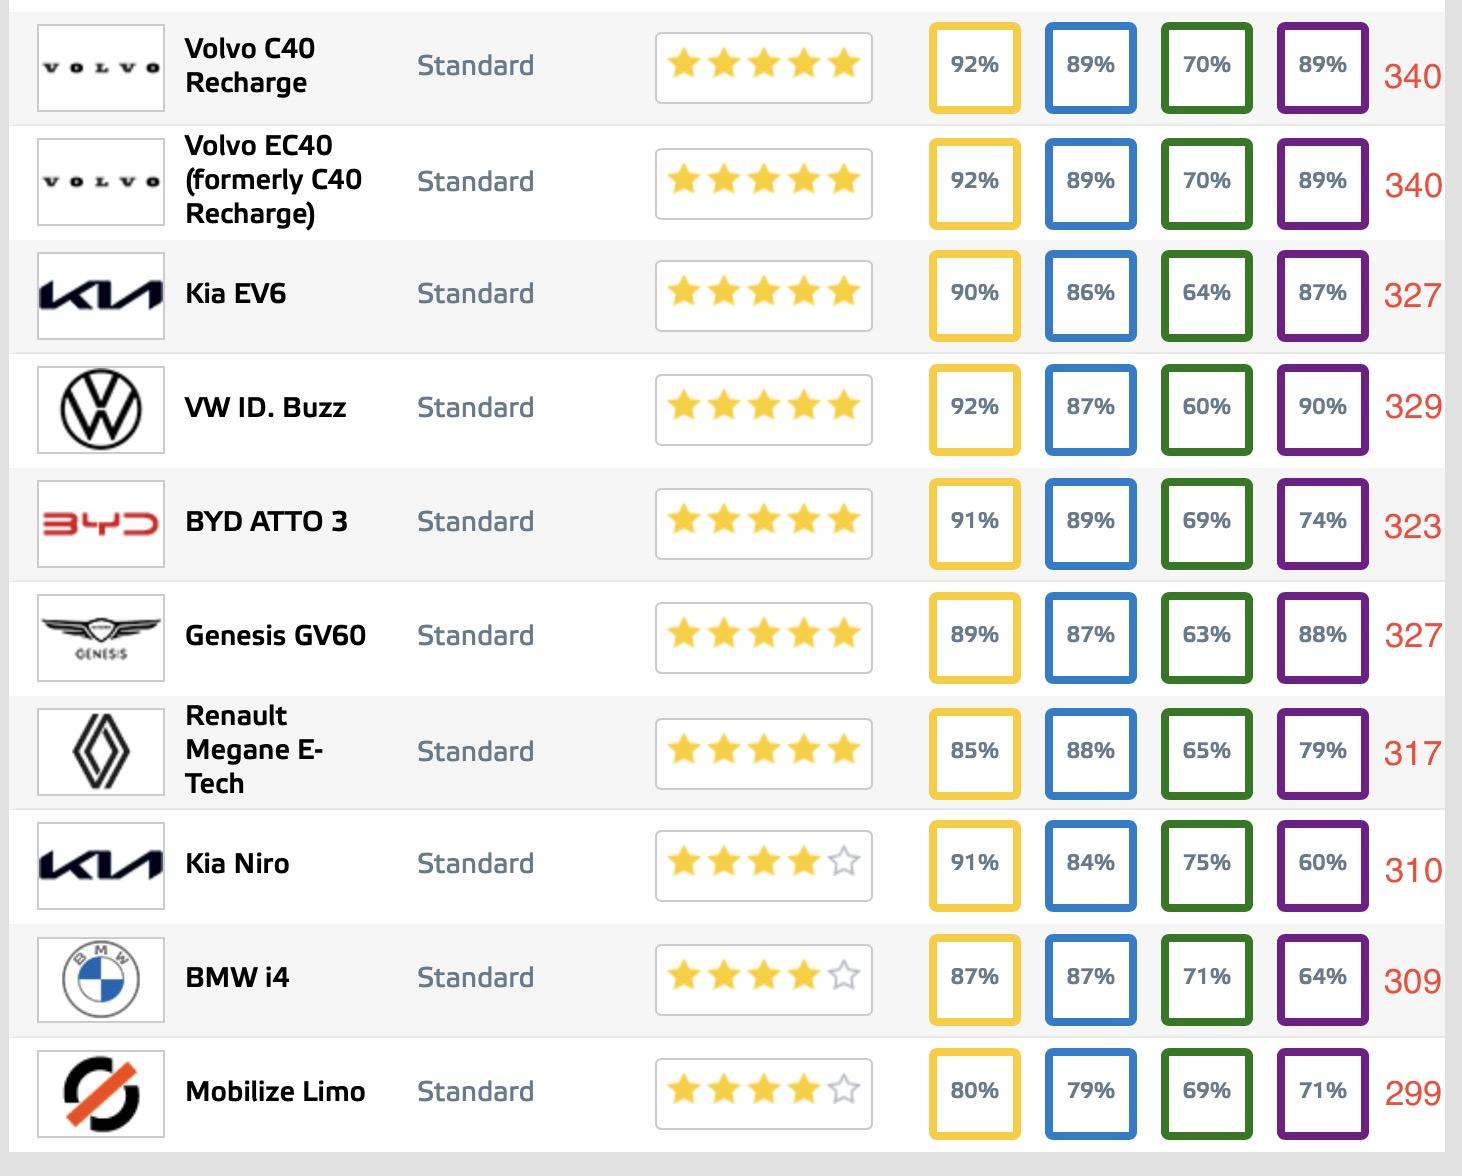
Task: Select the BYD brand logo
Action: pyautogui.click(x=101, y=524)
